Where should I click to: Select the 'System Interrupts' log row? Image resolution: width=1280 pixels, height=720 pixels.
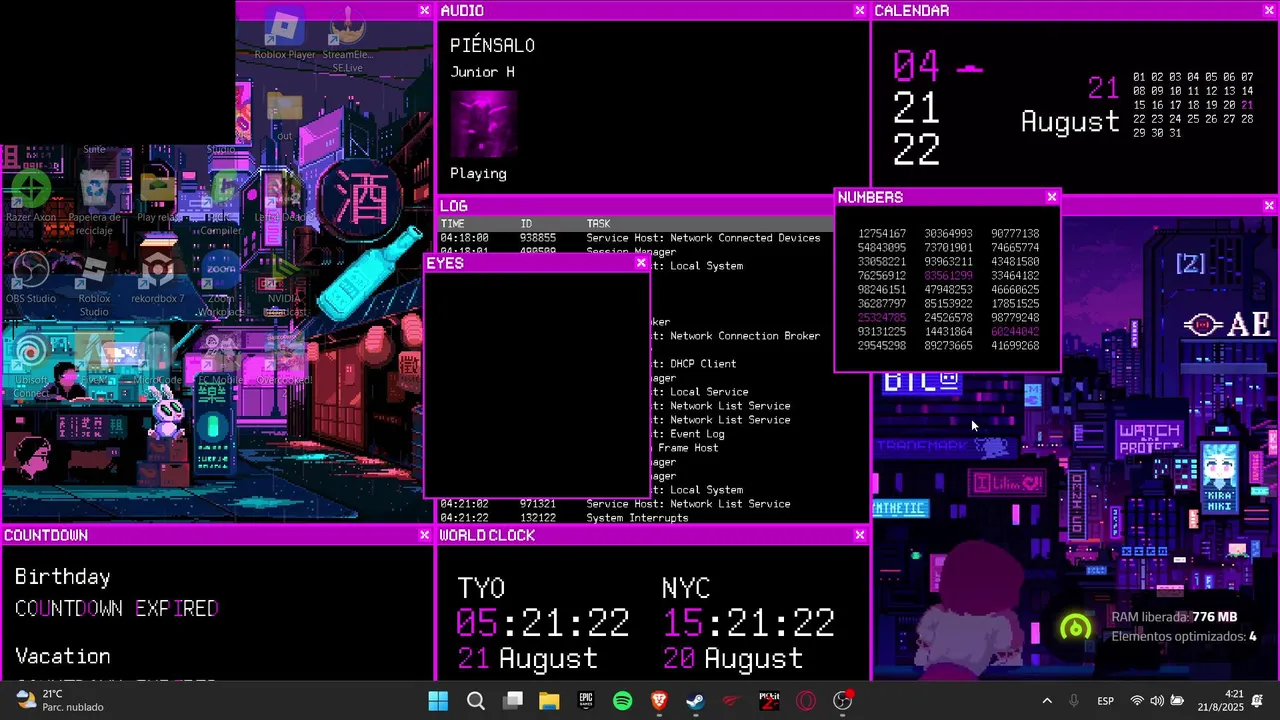[x=654, y=518]
